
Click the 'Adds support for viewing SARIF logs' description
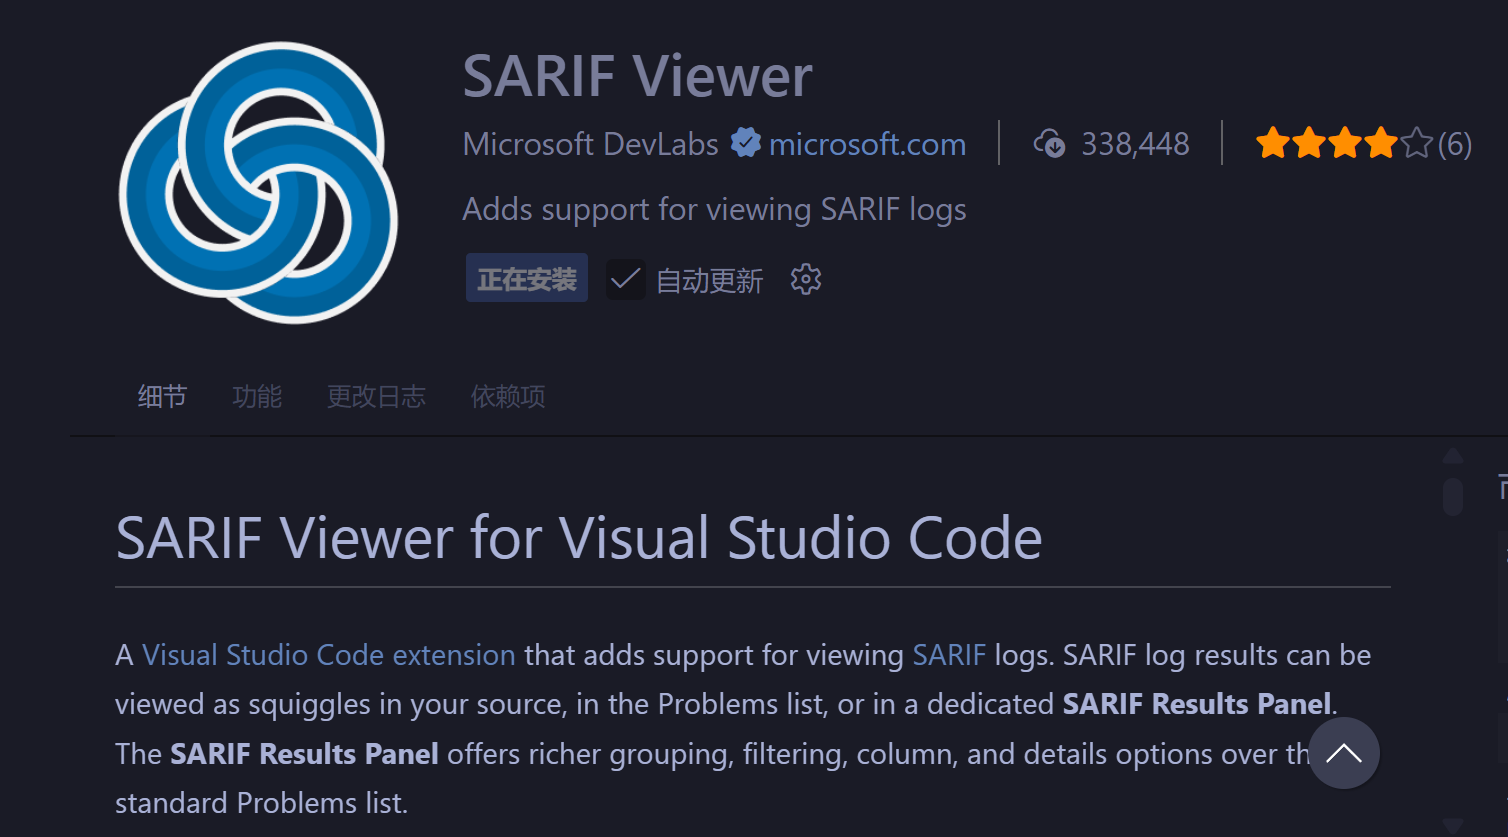pos(714,210)
